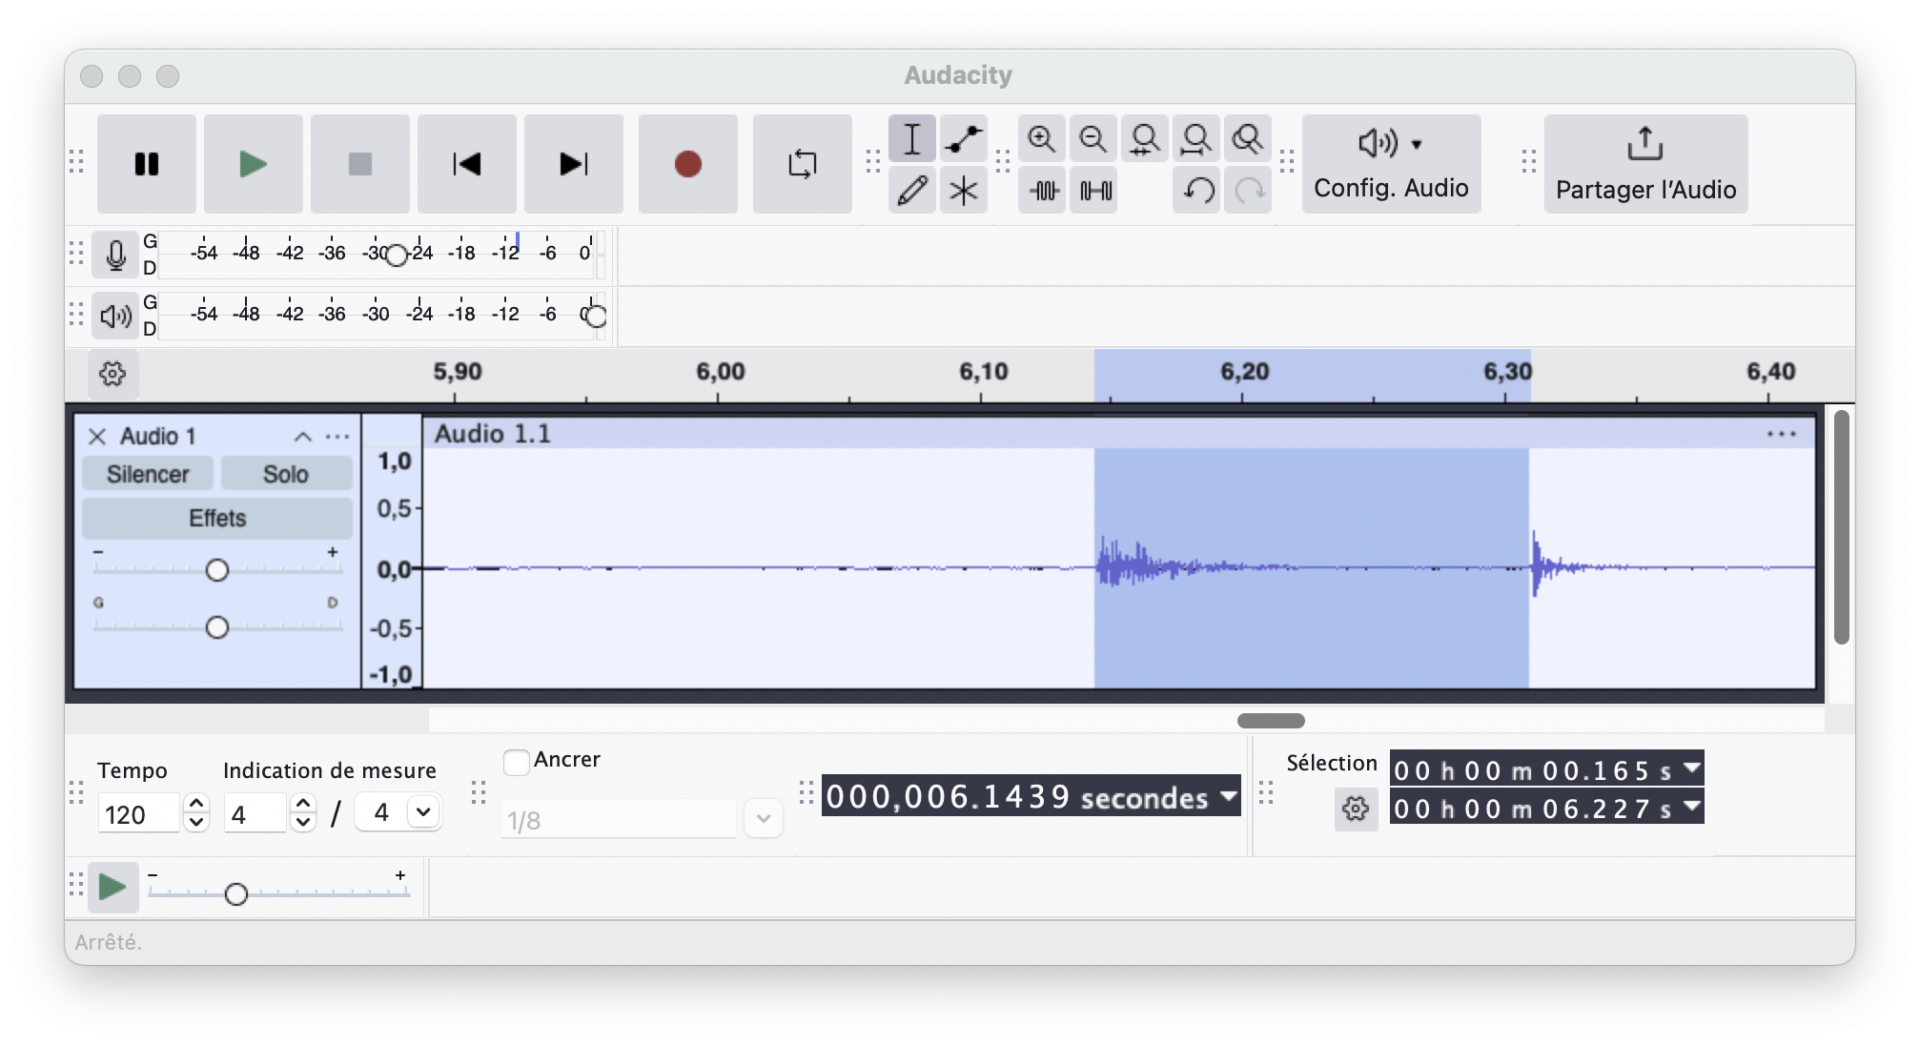Click the zoom toggle icon
This screenshot has height=1045, width=1920.
pyautogui.click(x=1248, y=139)
